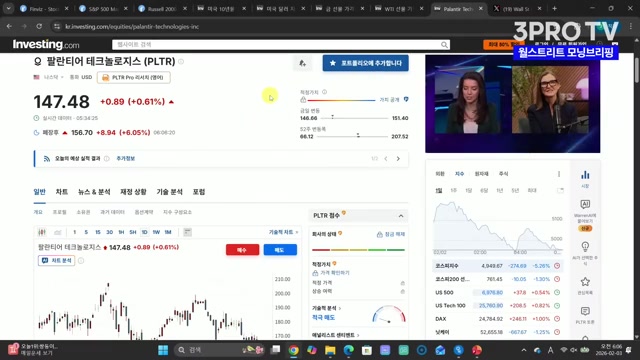Click the alert bell icon beside portfolio button
Screen dimensions: 640x360
[302, 63]
